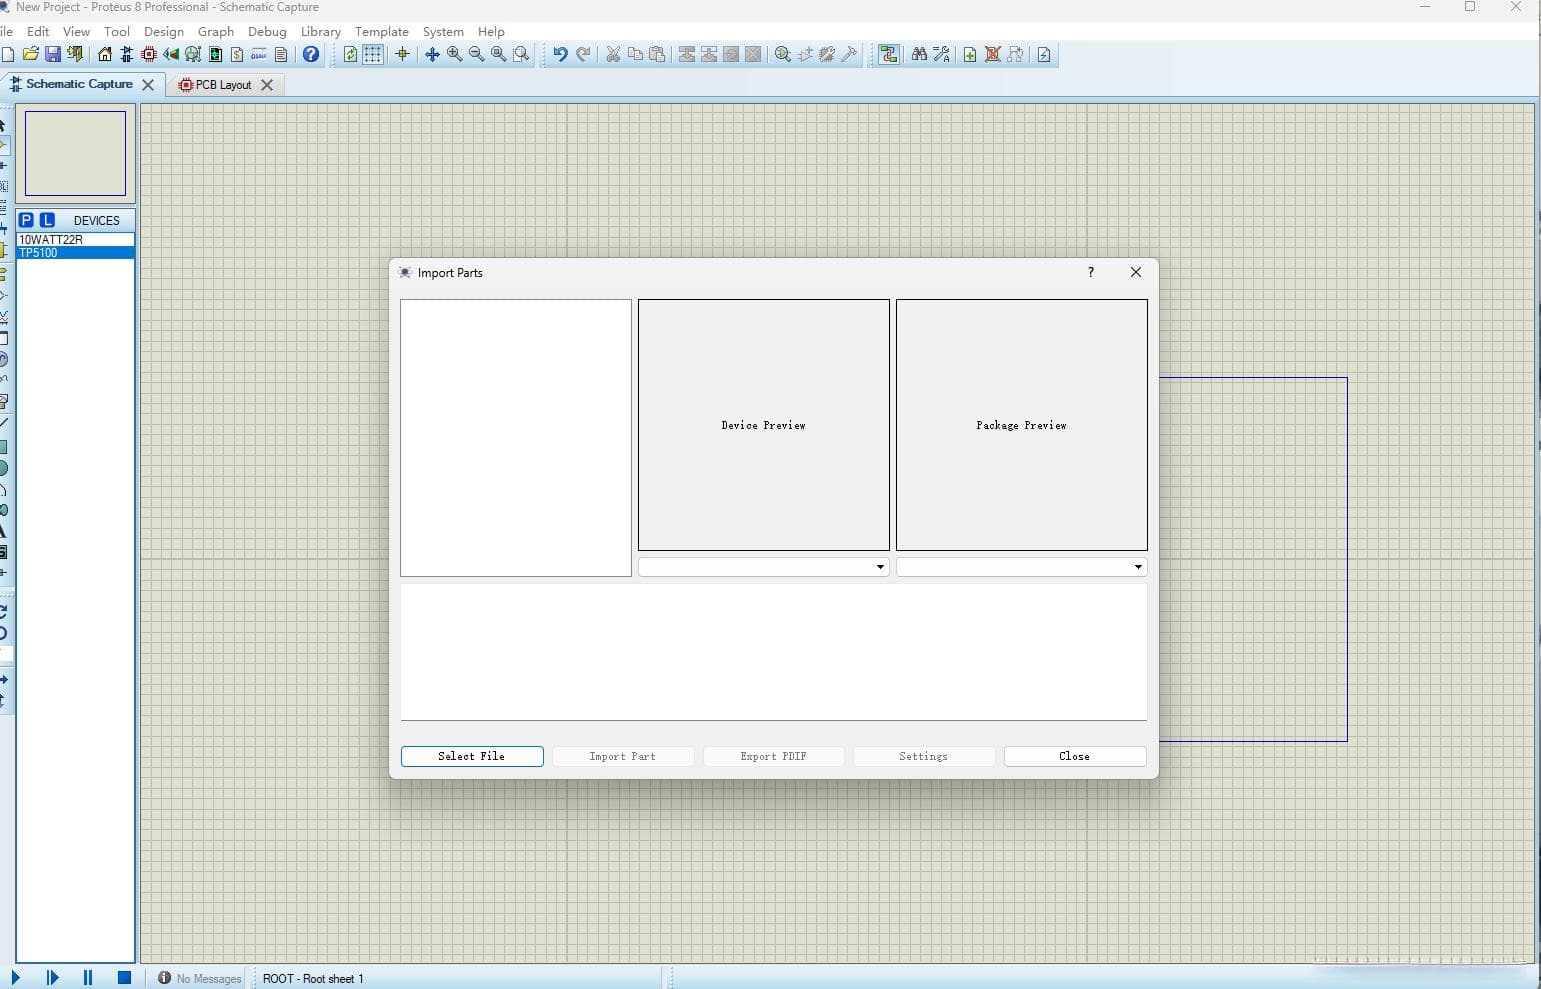Viewport: 1541px width, 989px height.
Task: Select 10WATT22R in the devices list
Action: pos(76,240)
